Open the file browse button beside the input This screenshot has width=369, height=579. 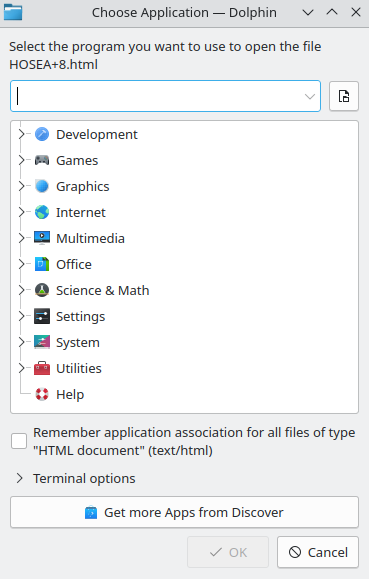pyautogui.click(x=344, y=96)
